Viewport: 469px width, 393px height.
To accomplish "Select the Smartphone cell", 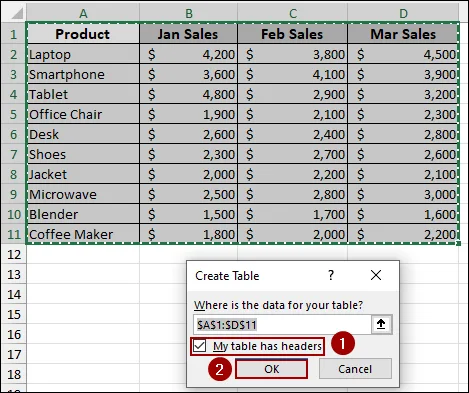I will tap(83, 74).
